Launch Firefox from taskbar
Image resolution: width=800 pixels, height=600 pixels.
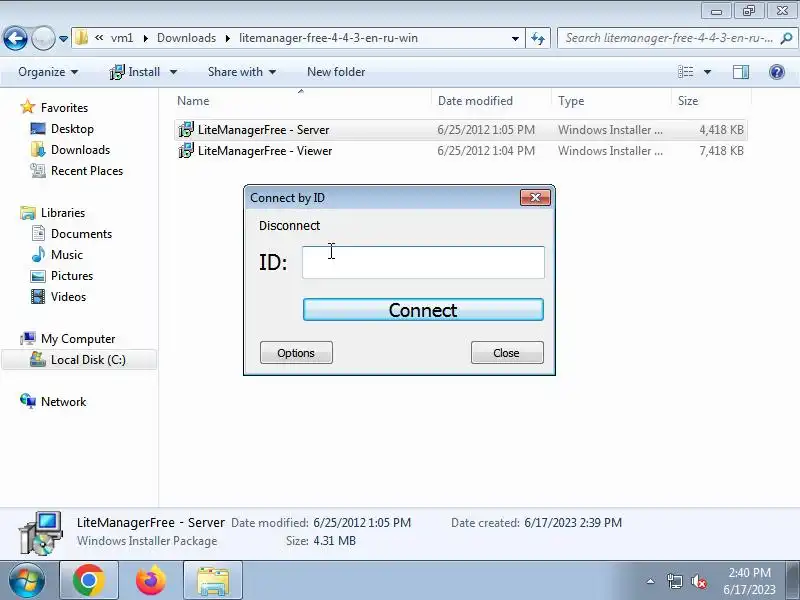pyautogui.click(x=151, y=581)
